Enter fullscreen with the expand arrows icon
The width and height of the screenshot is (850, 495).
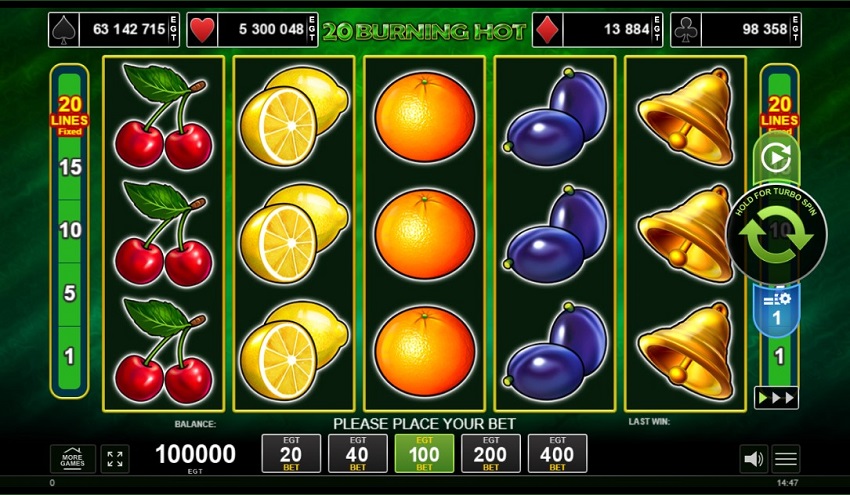(115, 459)
